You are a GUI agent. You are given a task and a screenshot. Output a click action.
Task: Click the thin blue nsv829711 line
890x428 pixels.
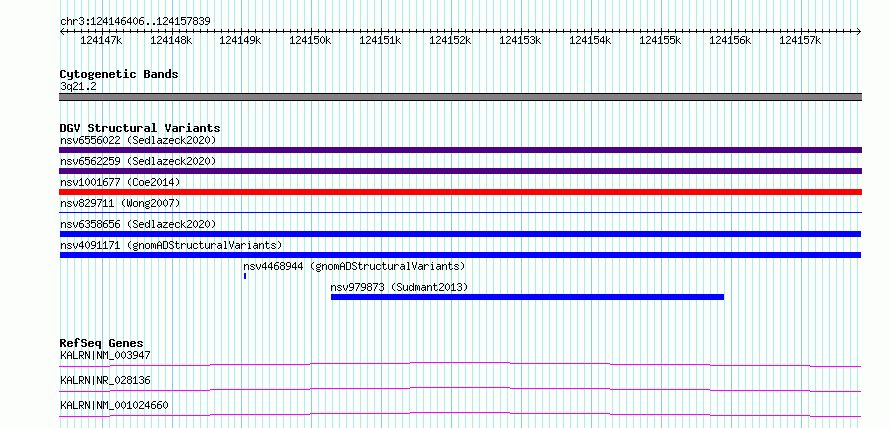click(x=460, y=213)
